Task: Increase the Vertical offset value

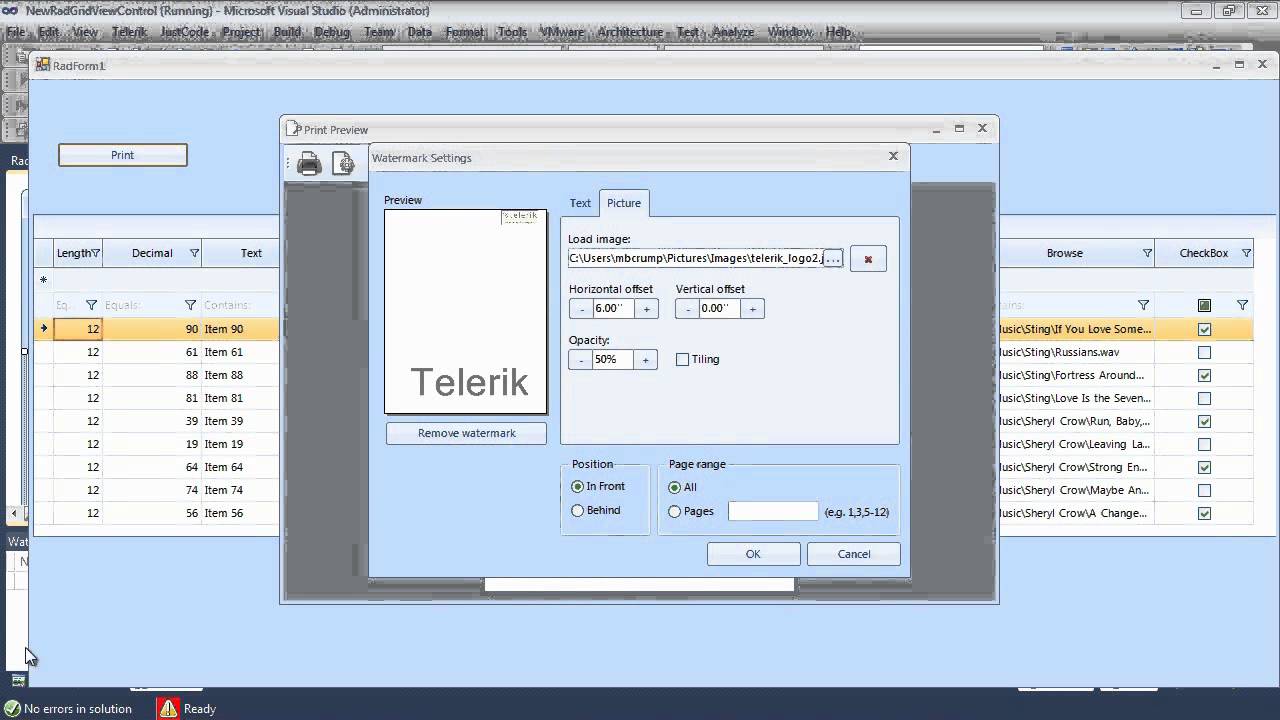Action: pos(752,309)
